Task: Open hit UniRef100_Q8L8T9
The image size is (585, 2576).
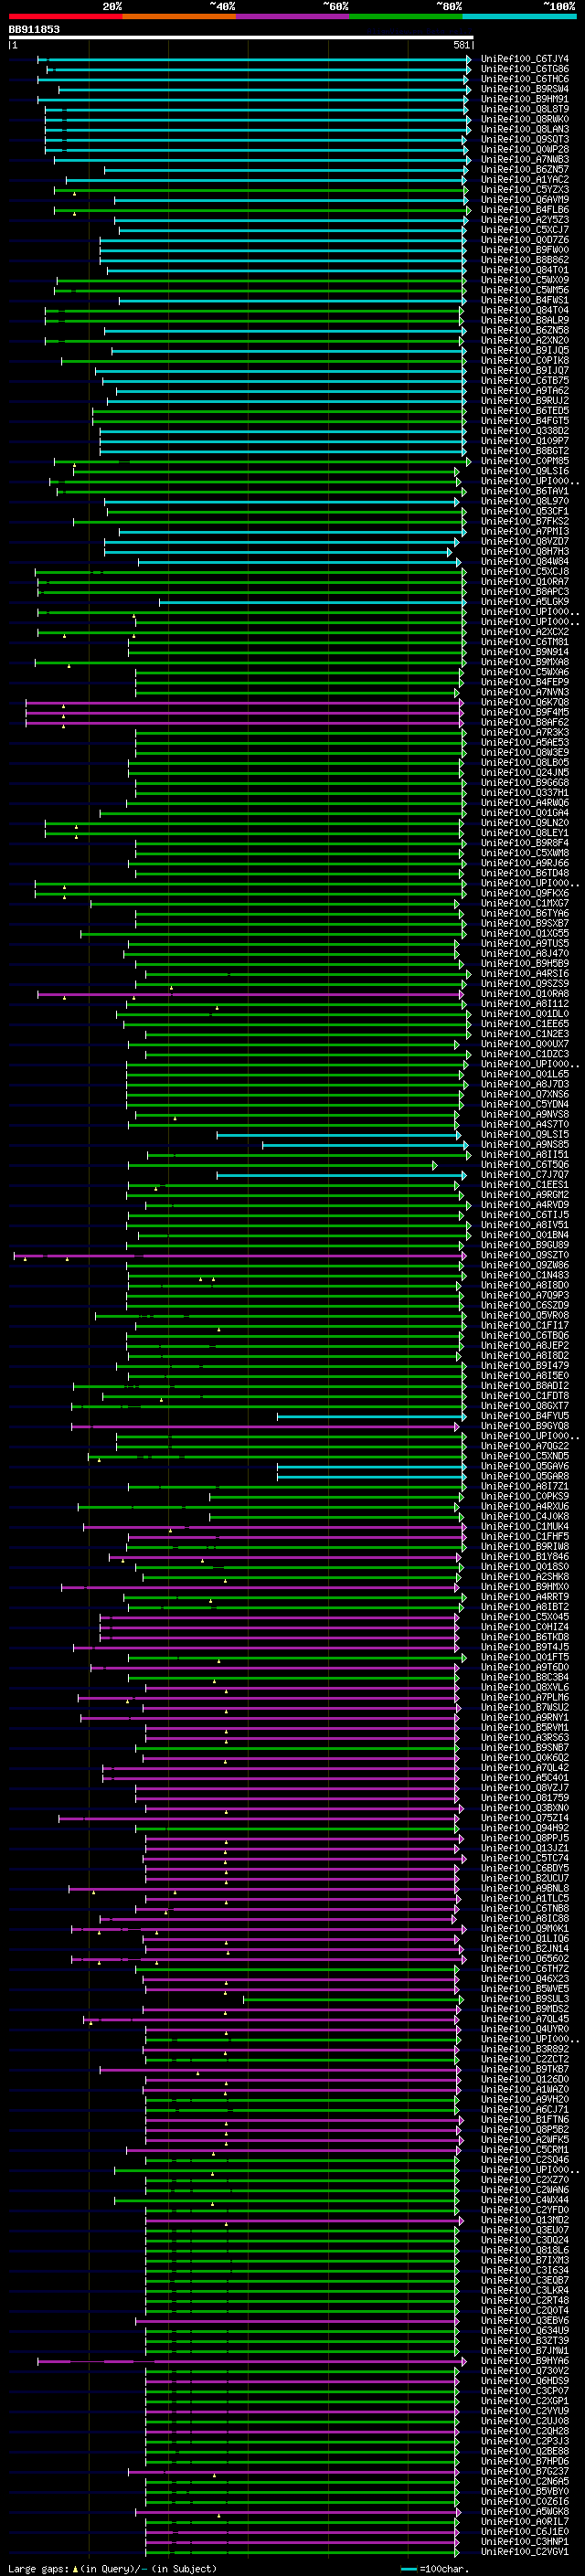Action: click(525, 109)
